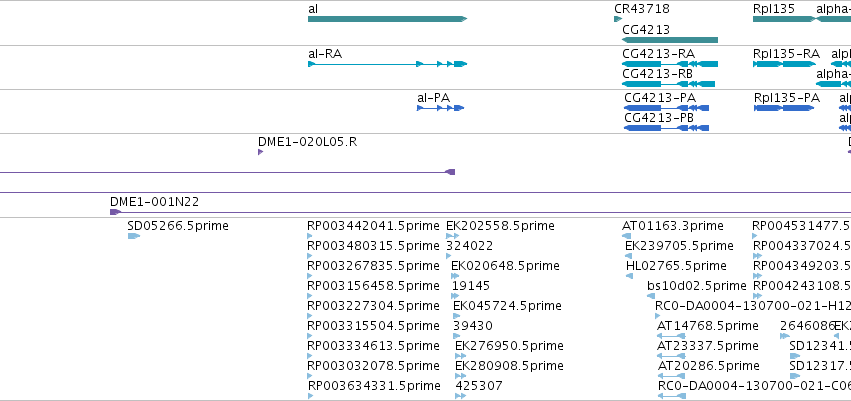
Task: Click the DME1-020L05.R arrow marker
Action: click(x=261, y=152)
